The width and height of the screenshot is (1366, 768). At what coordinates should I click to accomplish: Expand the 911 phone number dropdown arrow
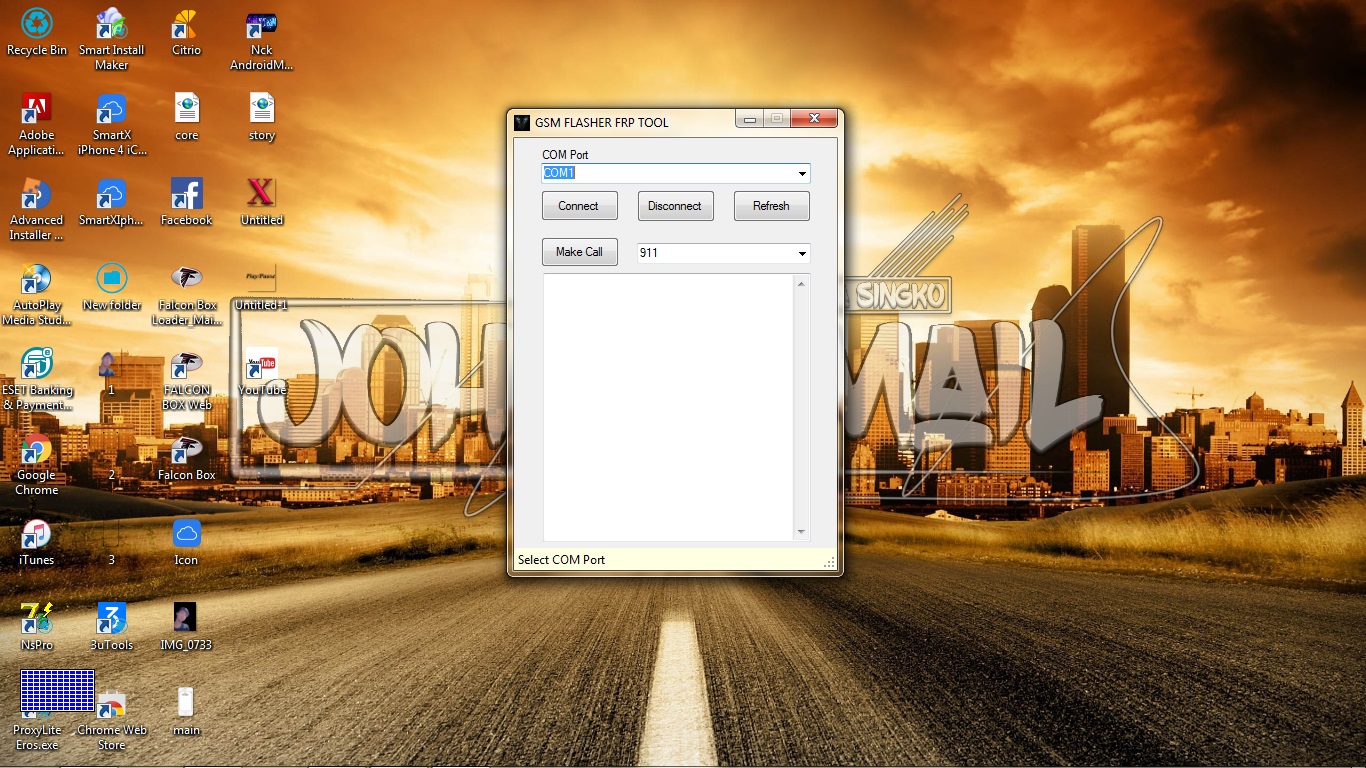[802, 254]
